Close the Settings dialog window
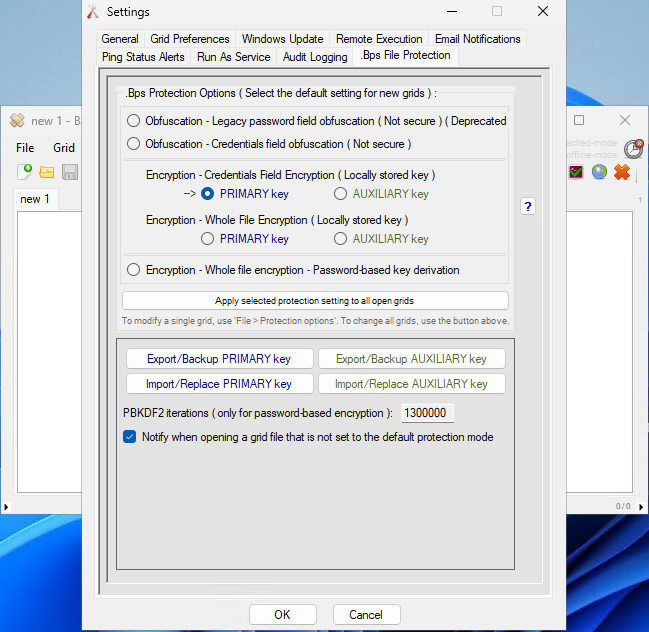Viewport: 649px width, 632px height. [x=543, y=11]
